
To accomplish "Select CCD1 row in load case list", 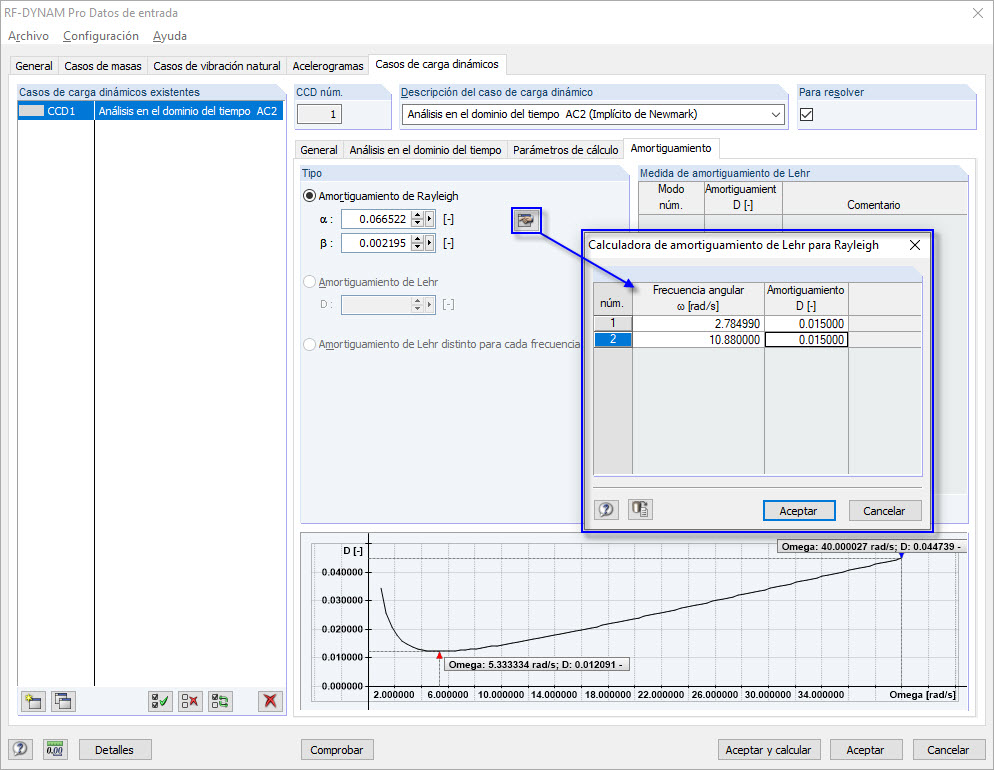I will 151,111.
